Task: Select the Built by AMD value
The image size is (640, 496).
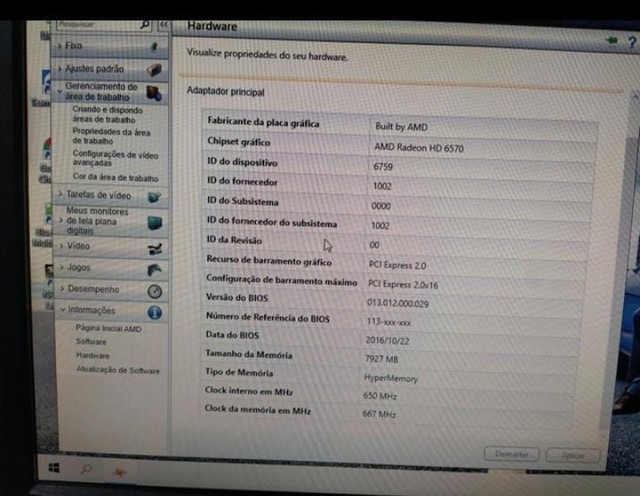Action: (401, 127)
